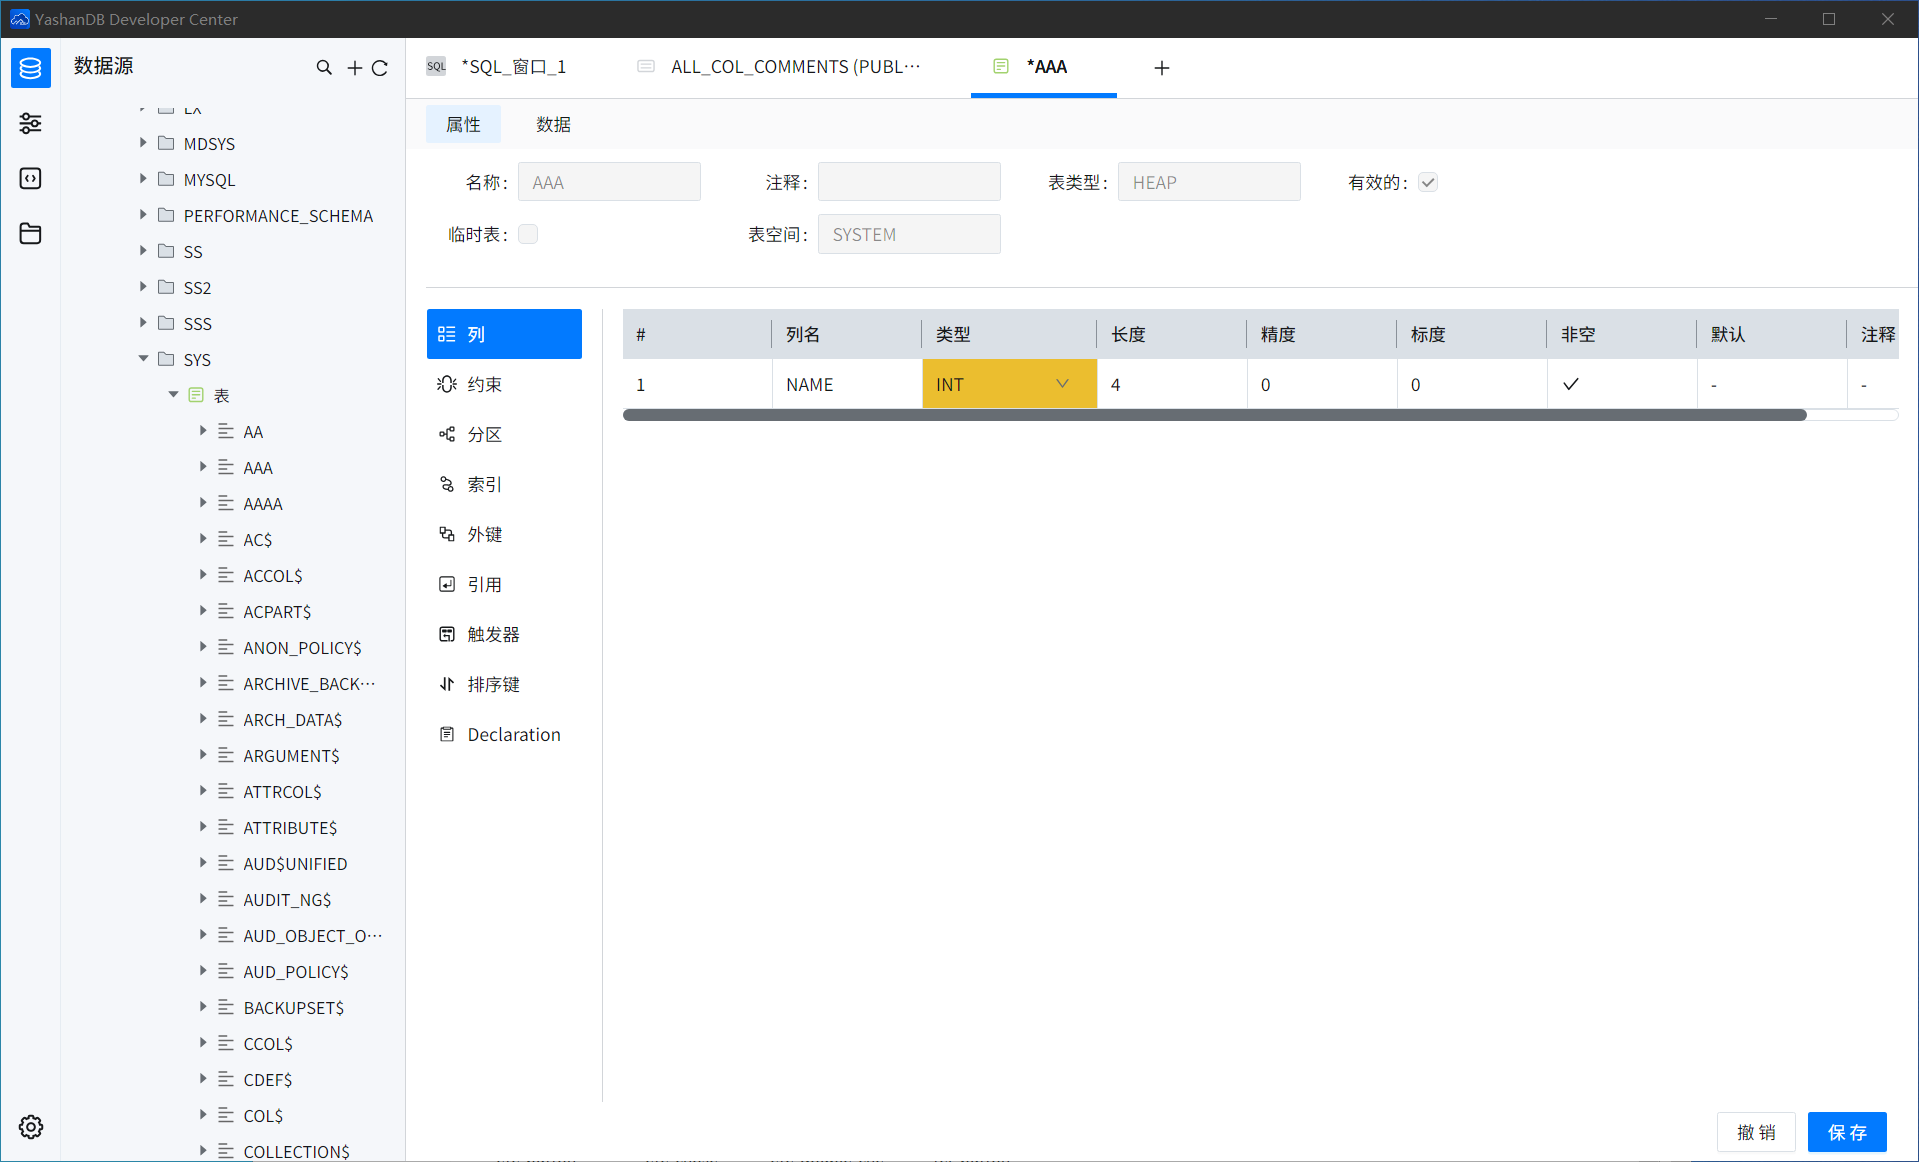This screenshot has width=1919, height=1162.
Task: Toggle the 有效的 checkbox
Action: pyautogui.click(x=1428, y=182)
